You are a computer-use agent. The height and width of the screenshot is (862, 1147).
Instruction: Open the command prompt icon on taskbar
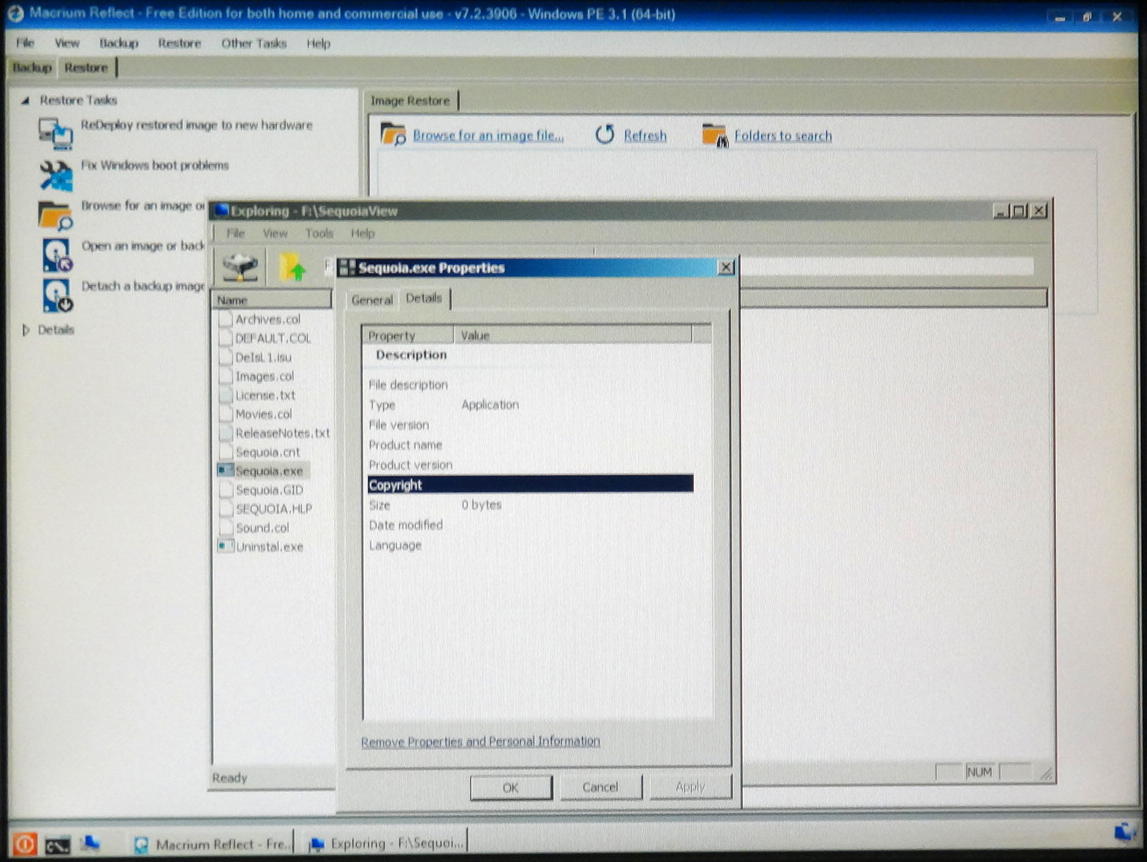coord(57,845)
